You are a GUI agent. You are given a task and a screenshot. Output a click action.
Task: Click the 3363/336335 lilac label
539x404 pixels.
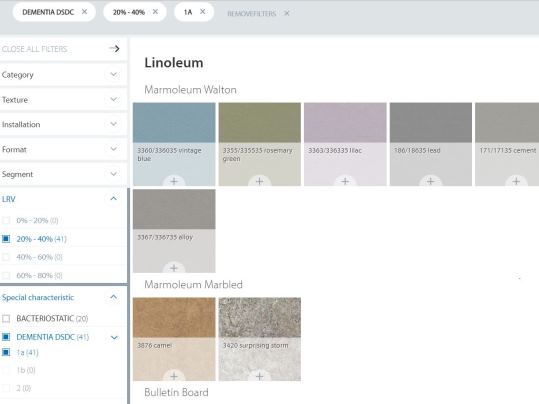(335, 151)
